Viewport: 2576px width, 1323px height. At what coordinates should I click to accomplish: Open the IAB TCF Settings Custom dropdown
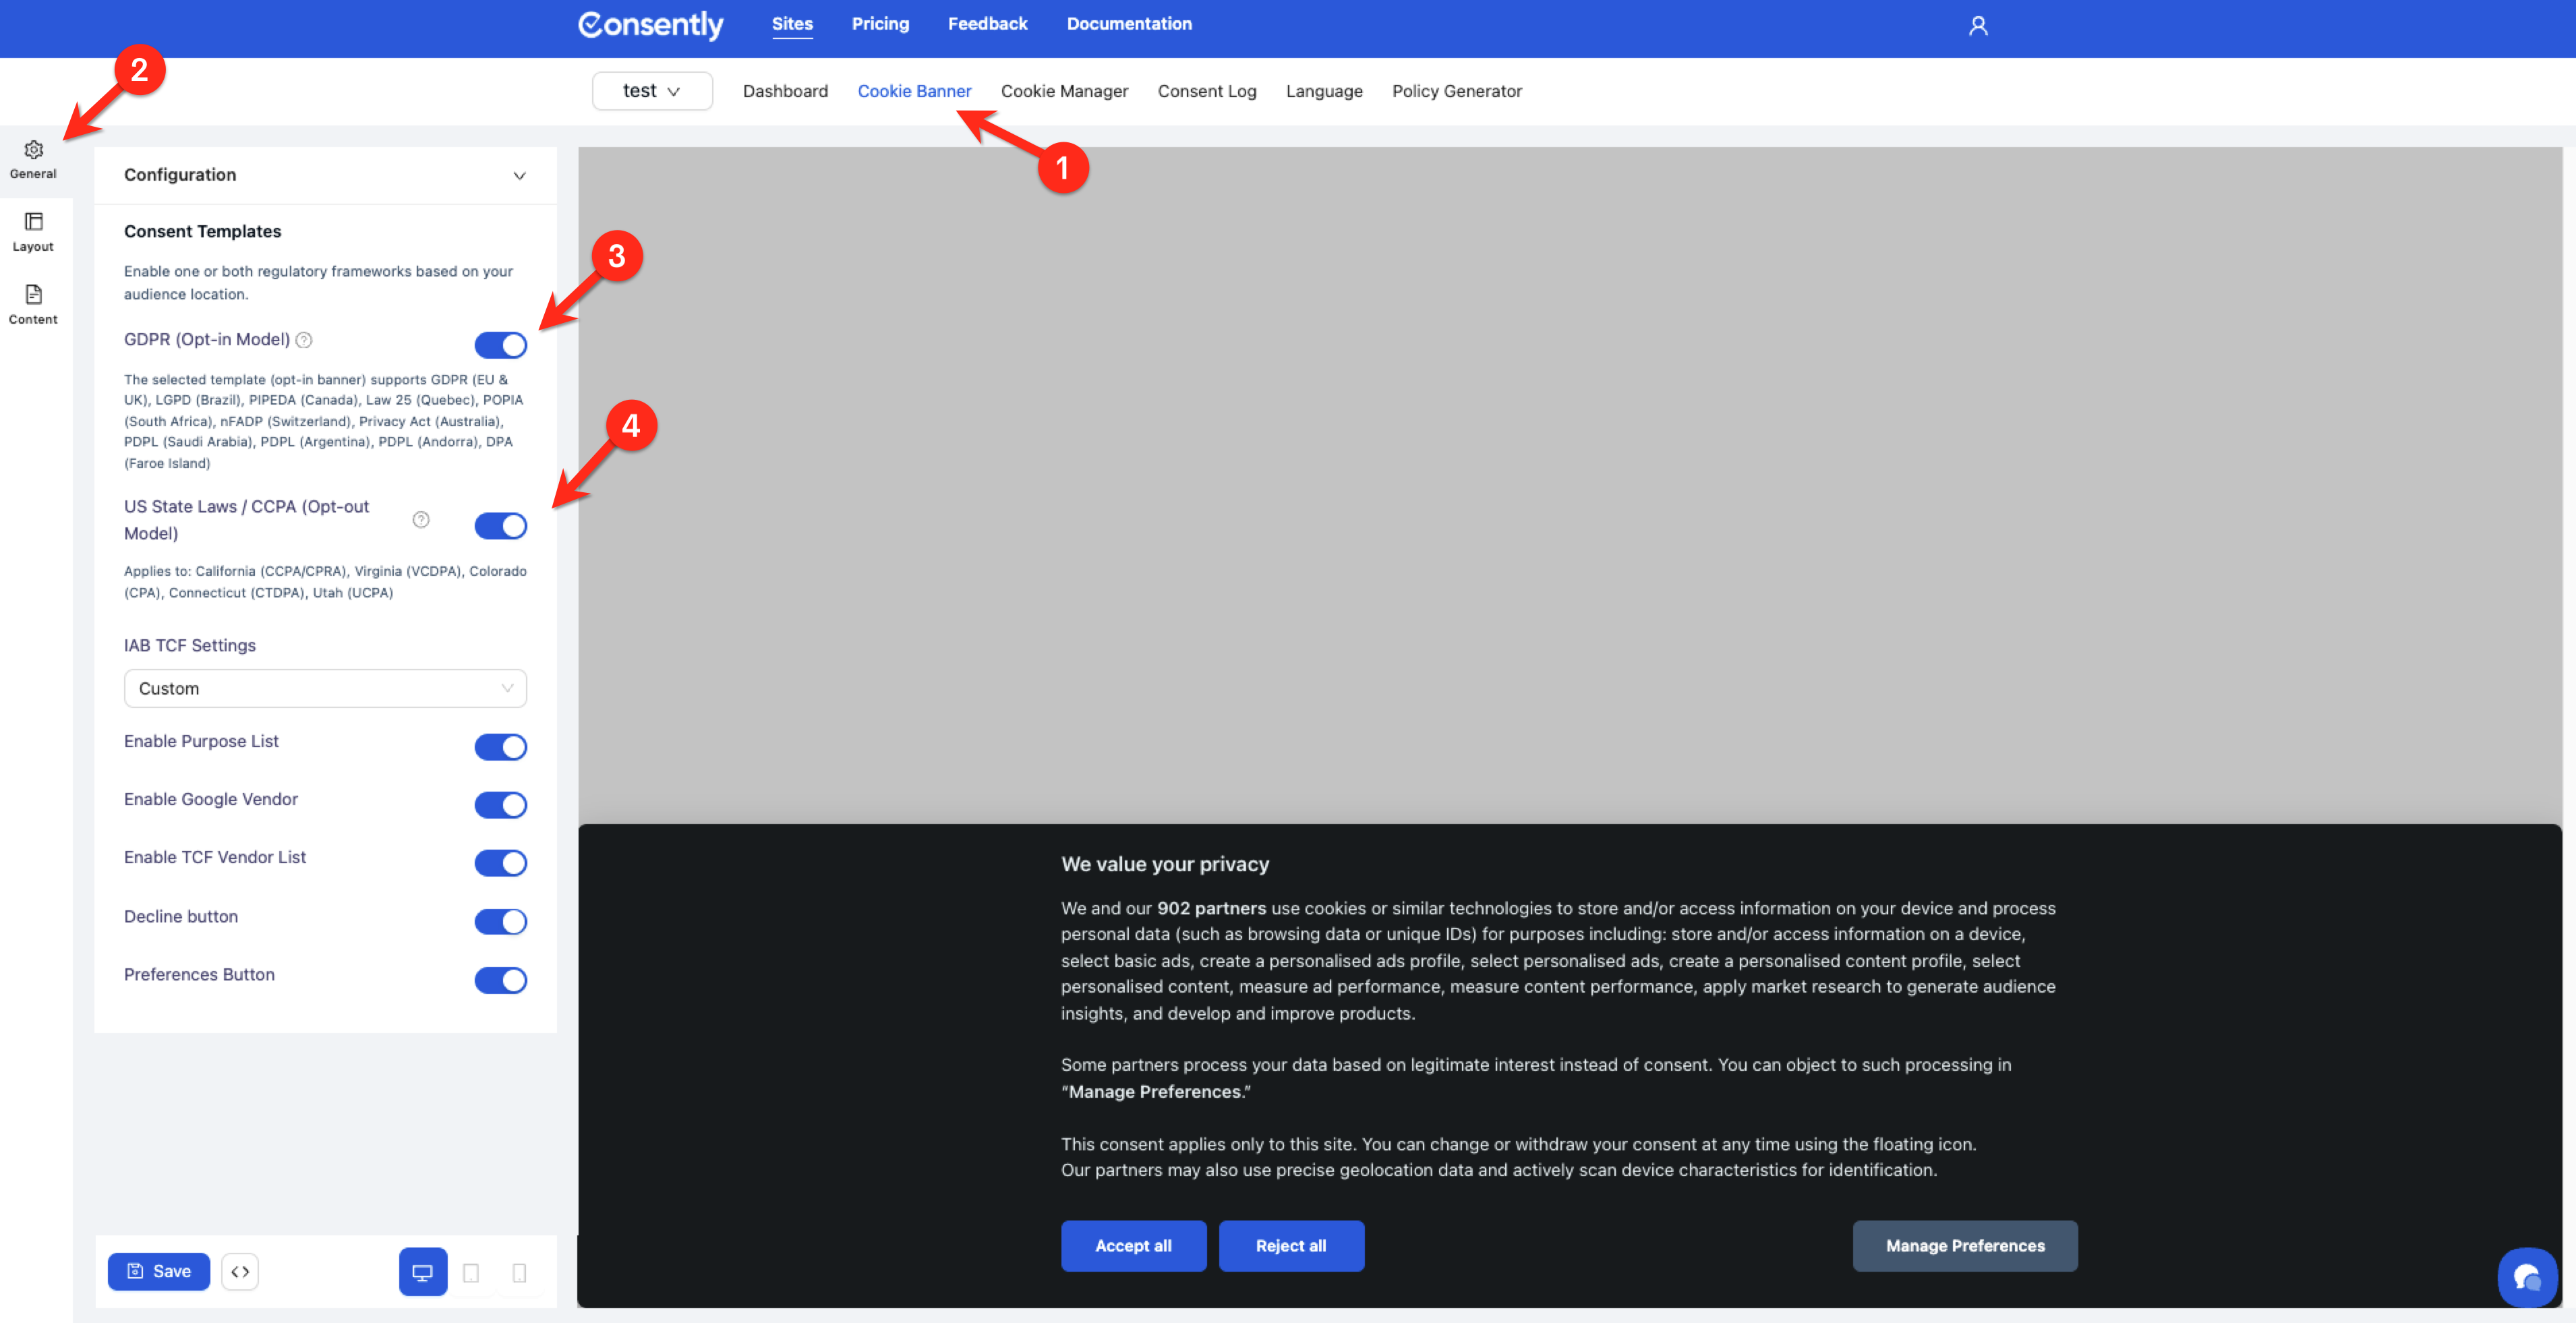coord(325,688)
